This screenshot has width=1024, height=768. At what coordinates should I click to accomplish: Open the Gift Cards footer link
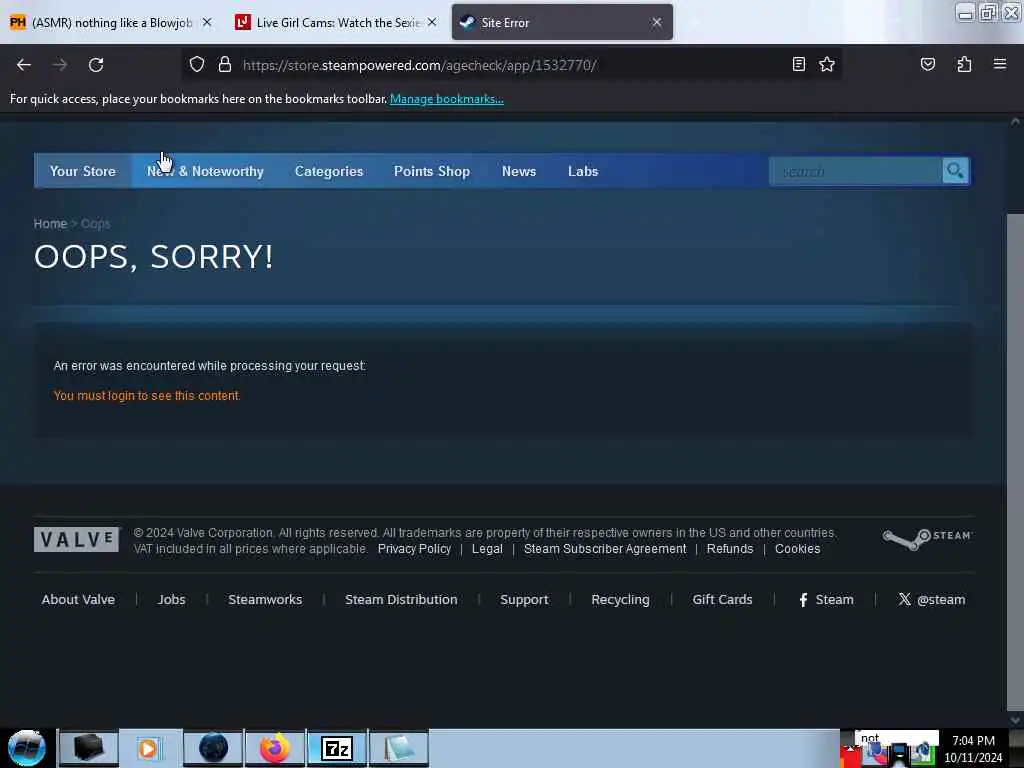(x=722, y=600)
